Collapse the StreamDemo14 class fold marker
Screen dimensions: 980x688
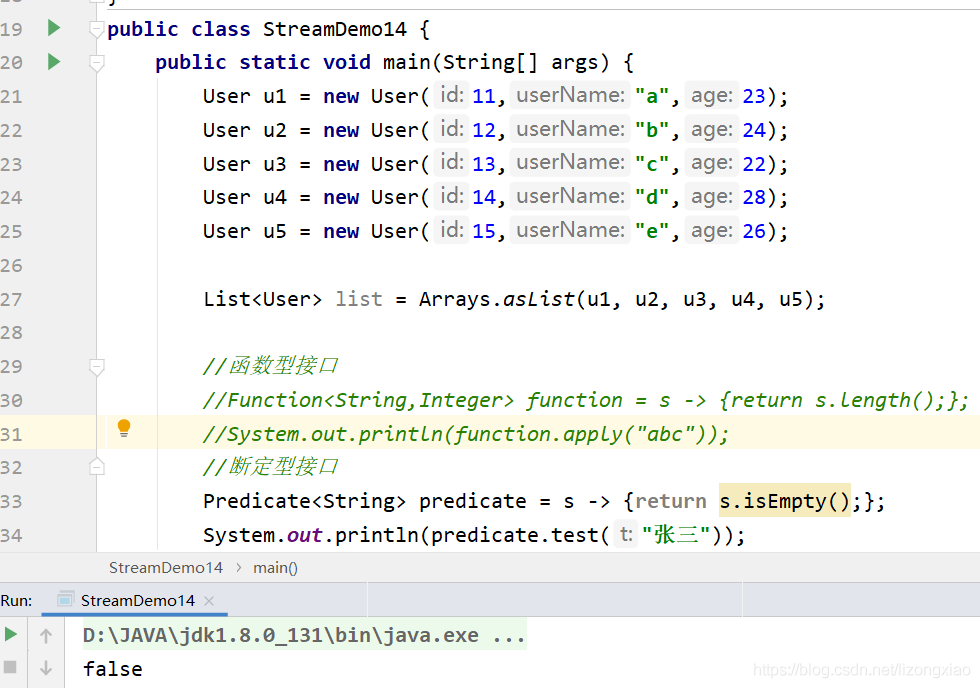tap(96, 29)
